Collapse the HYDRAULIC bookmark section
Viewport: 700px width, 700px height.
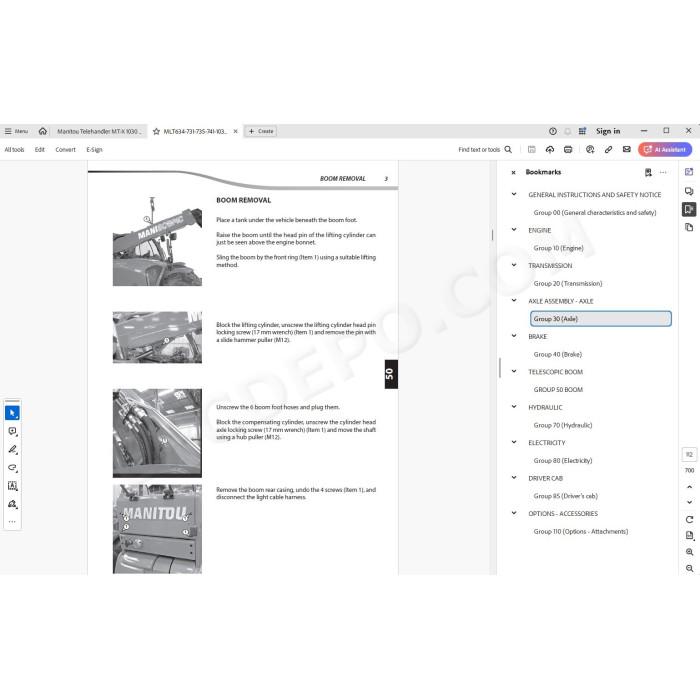[514, 407]
